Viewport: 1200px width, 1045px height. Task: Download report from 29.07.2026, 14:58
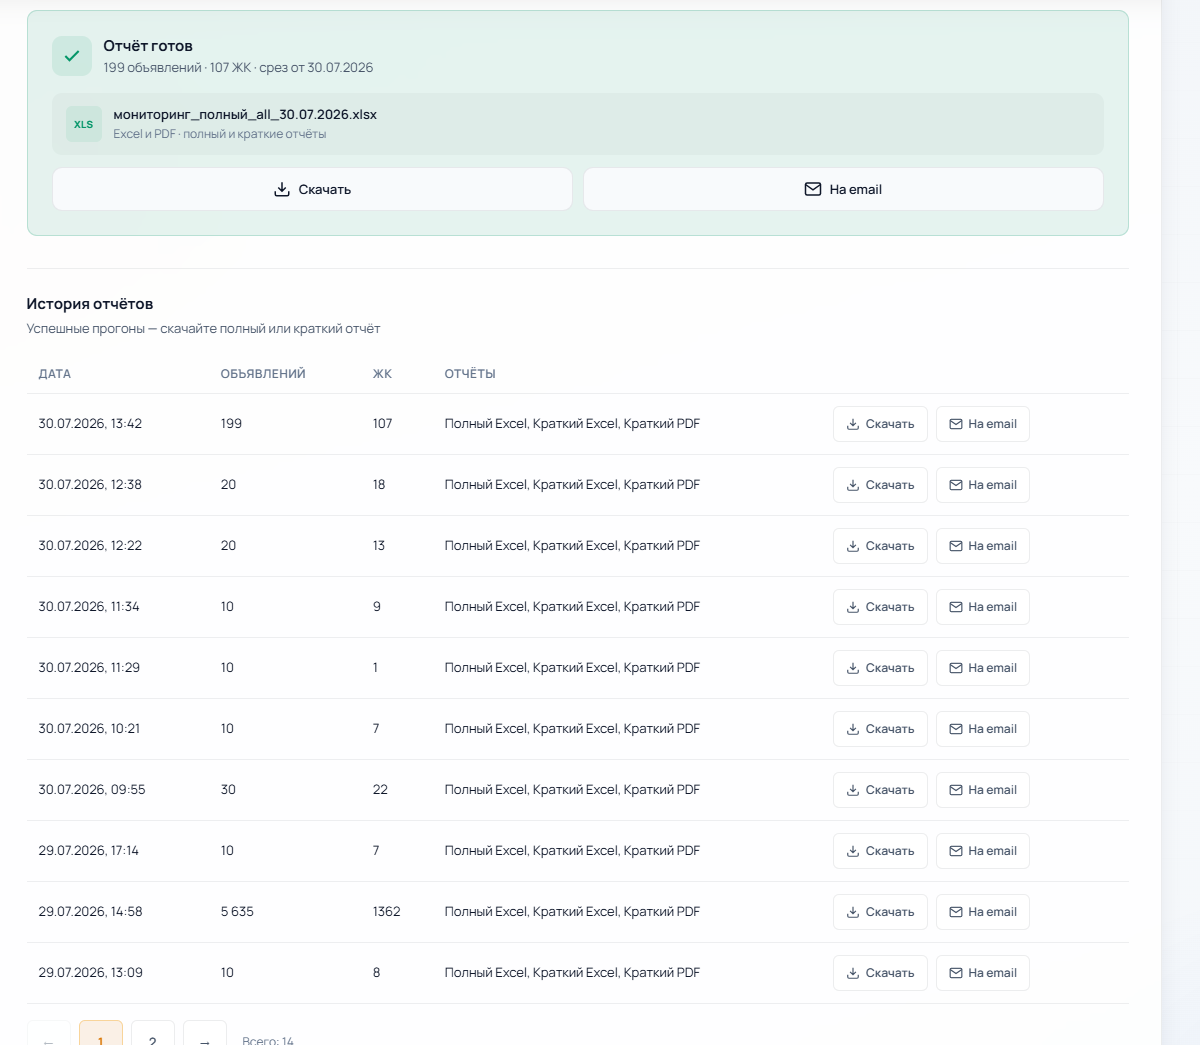(880, 912)
